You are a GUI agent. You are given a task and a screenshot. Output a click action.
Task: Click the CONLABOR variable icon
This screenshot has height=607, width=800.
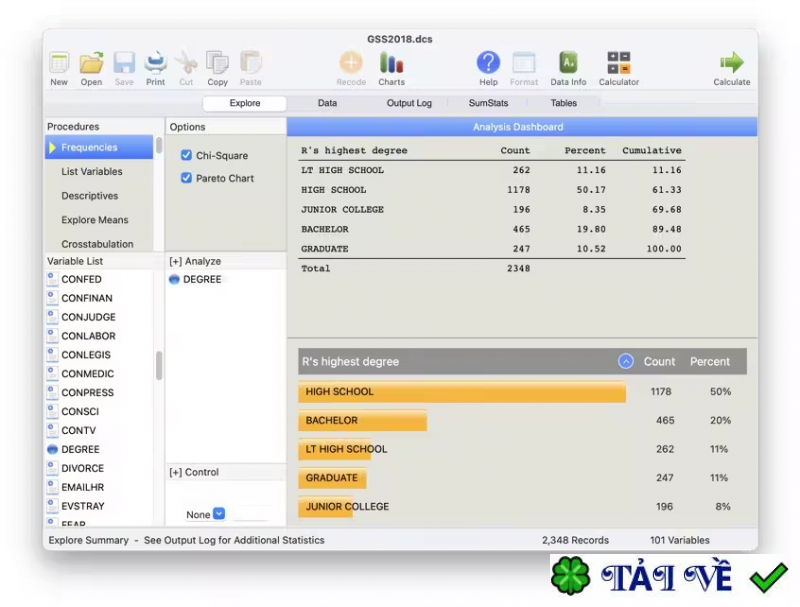[x=52, y=336]
